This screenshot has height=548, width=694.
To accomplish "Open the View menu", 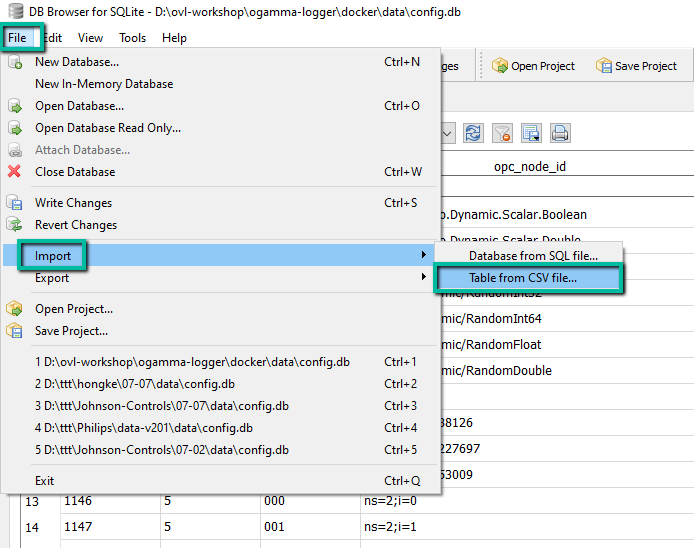I will 90,38.
